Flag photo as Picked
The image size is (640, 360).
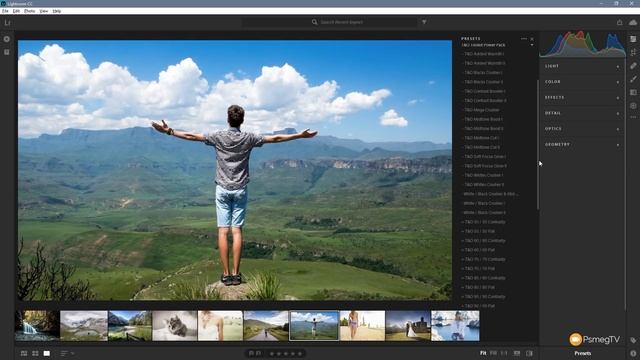click(x=251, y=353)
